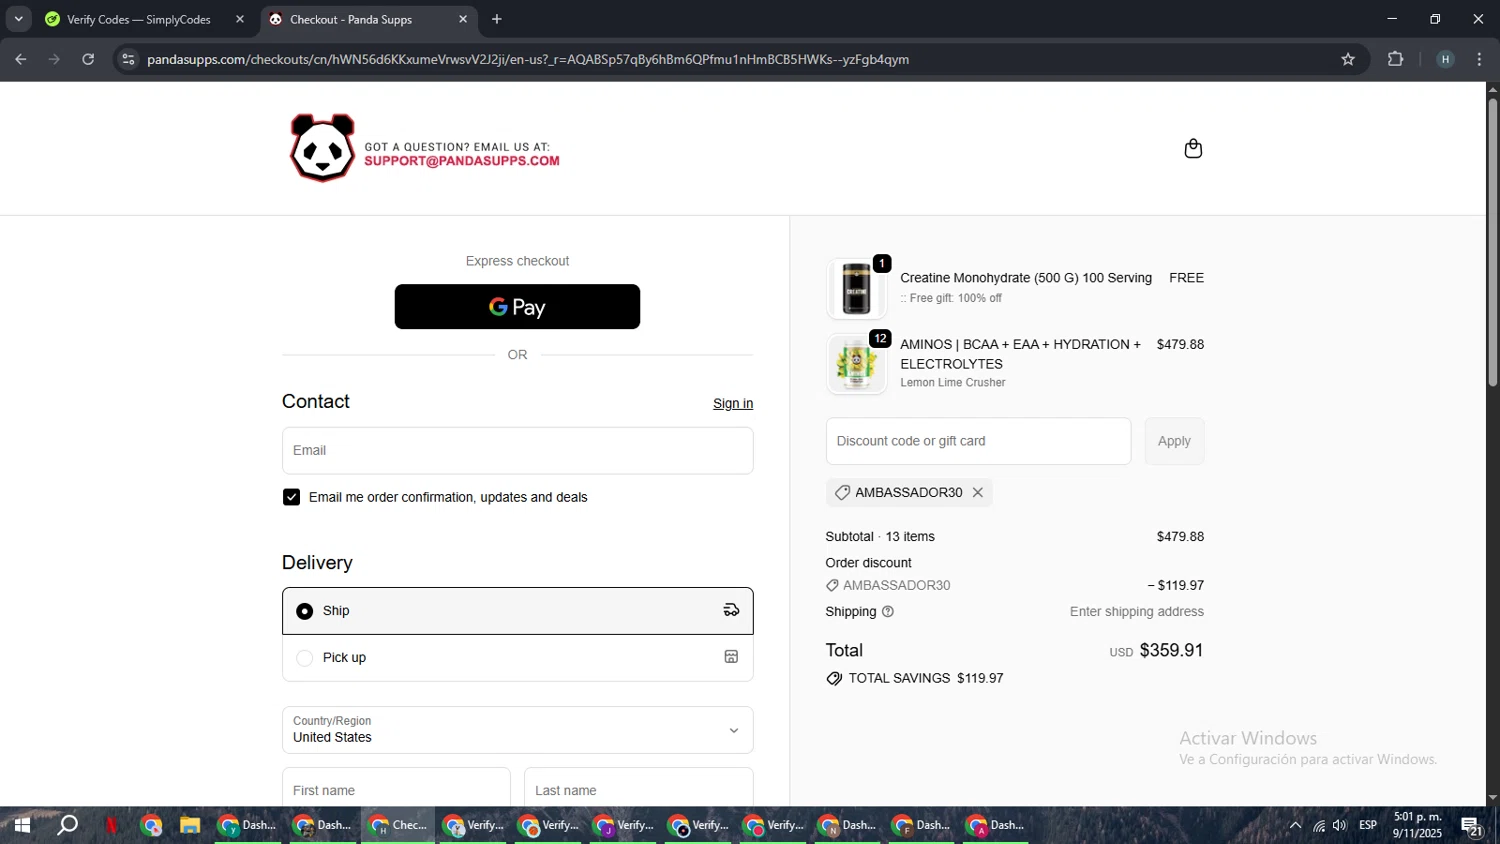Click the Lemon Lime Crusher variant text
Image resolution: width=1500 pixels, height=844 pixels.
[x=953, y=383]
